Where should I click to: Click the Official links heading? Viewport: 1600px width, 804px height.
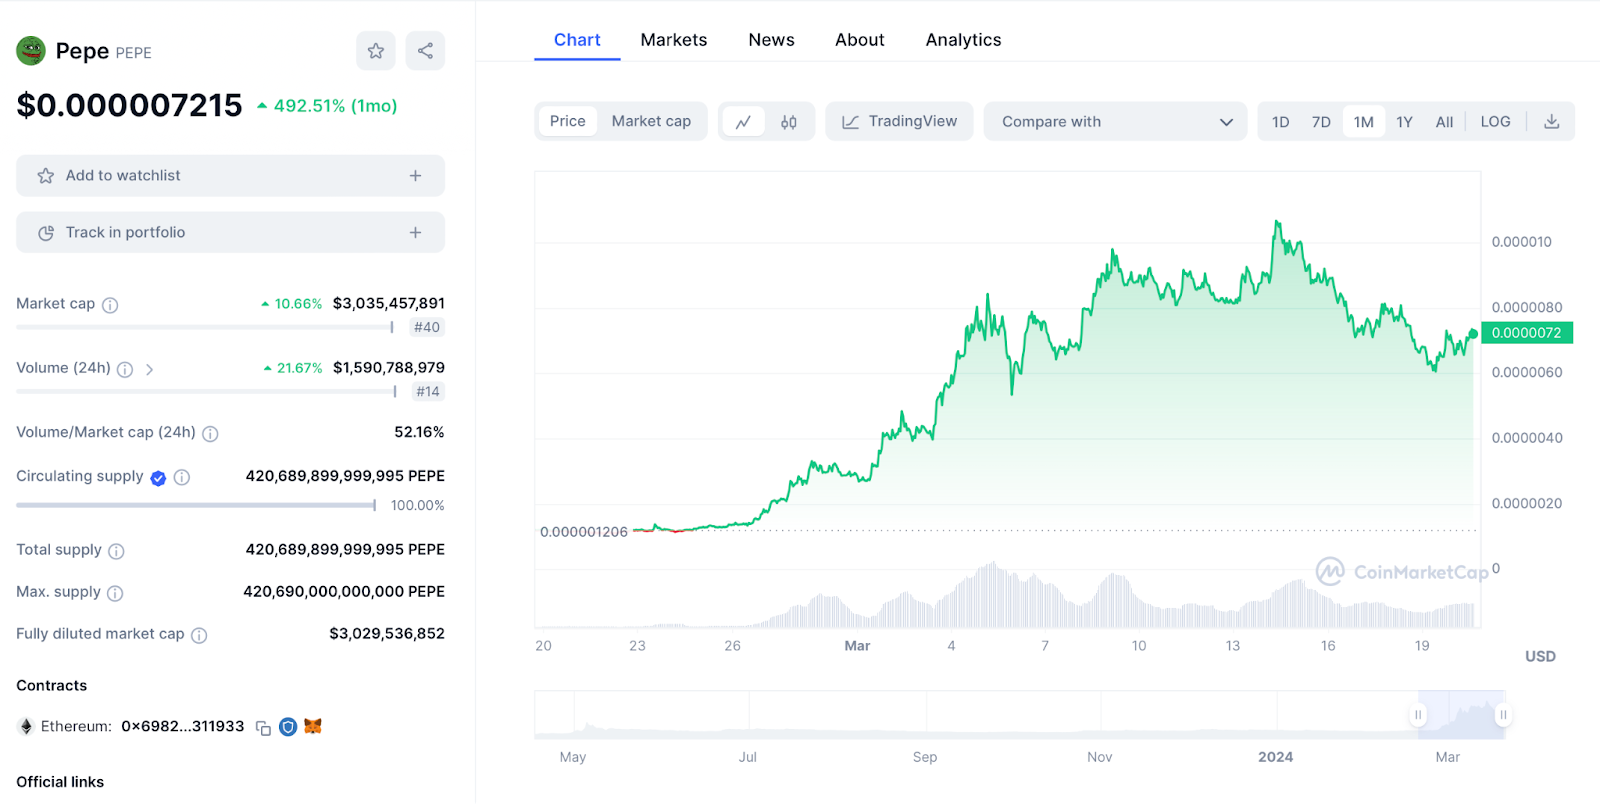60,782
